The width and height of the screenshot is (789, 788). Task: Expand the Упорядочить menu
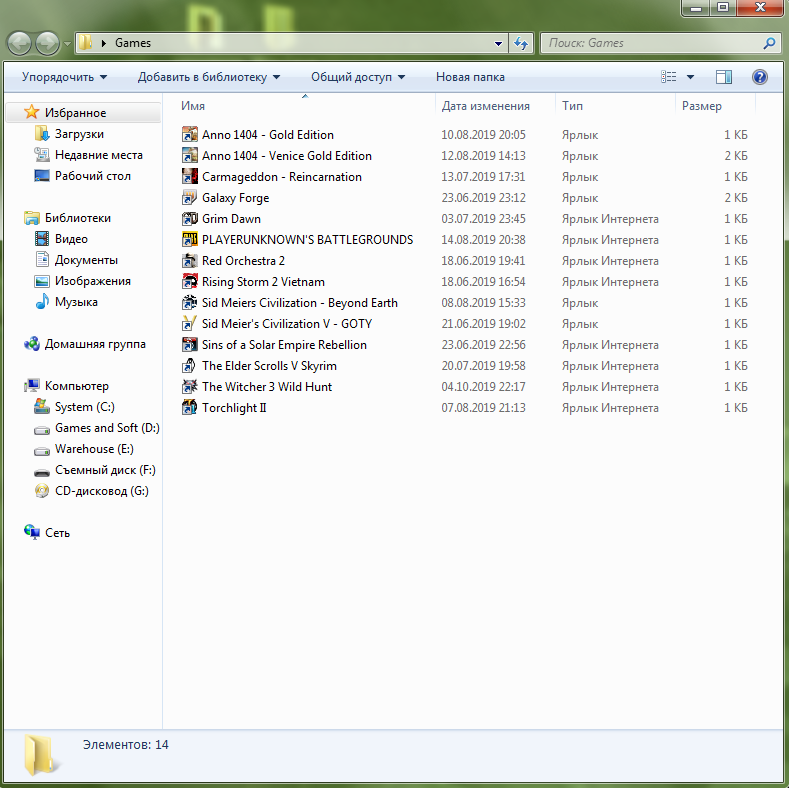(x=64, y=77)
